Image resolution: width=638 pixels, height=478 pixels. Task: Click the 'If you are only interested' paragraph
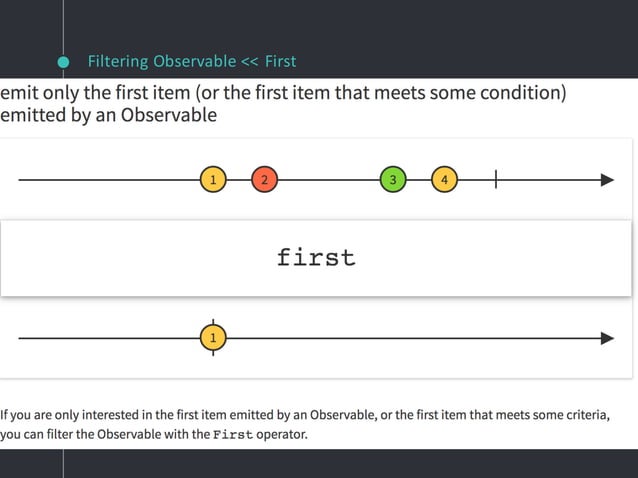coord(305,424)
